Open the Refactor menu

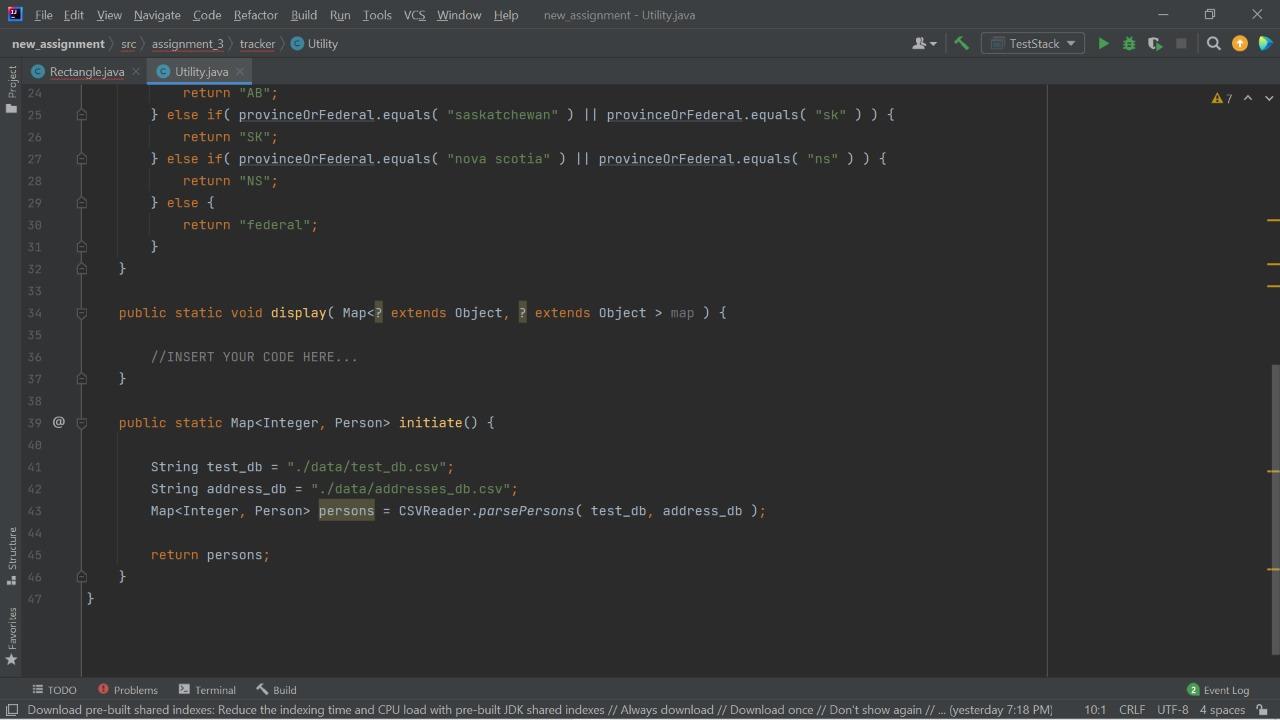[255, 14]
